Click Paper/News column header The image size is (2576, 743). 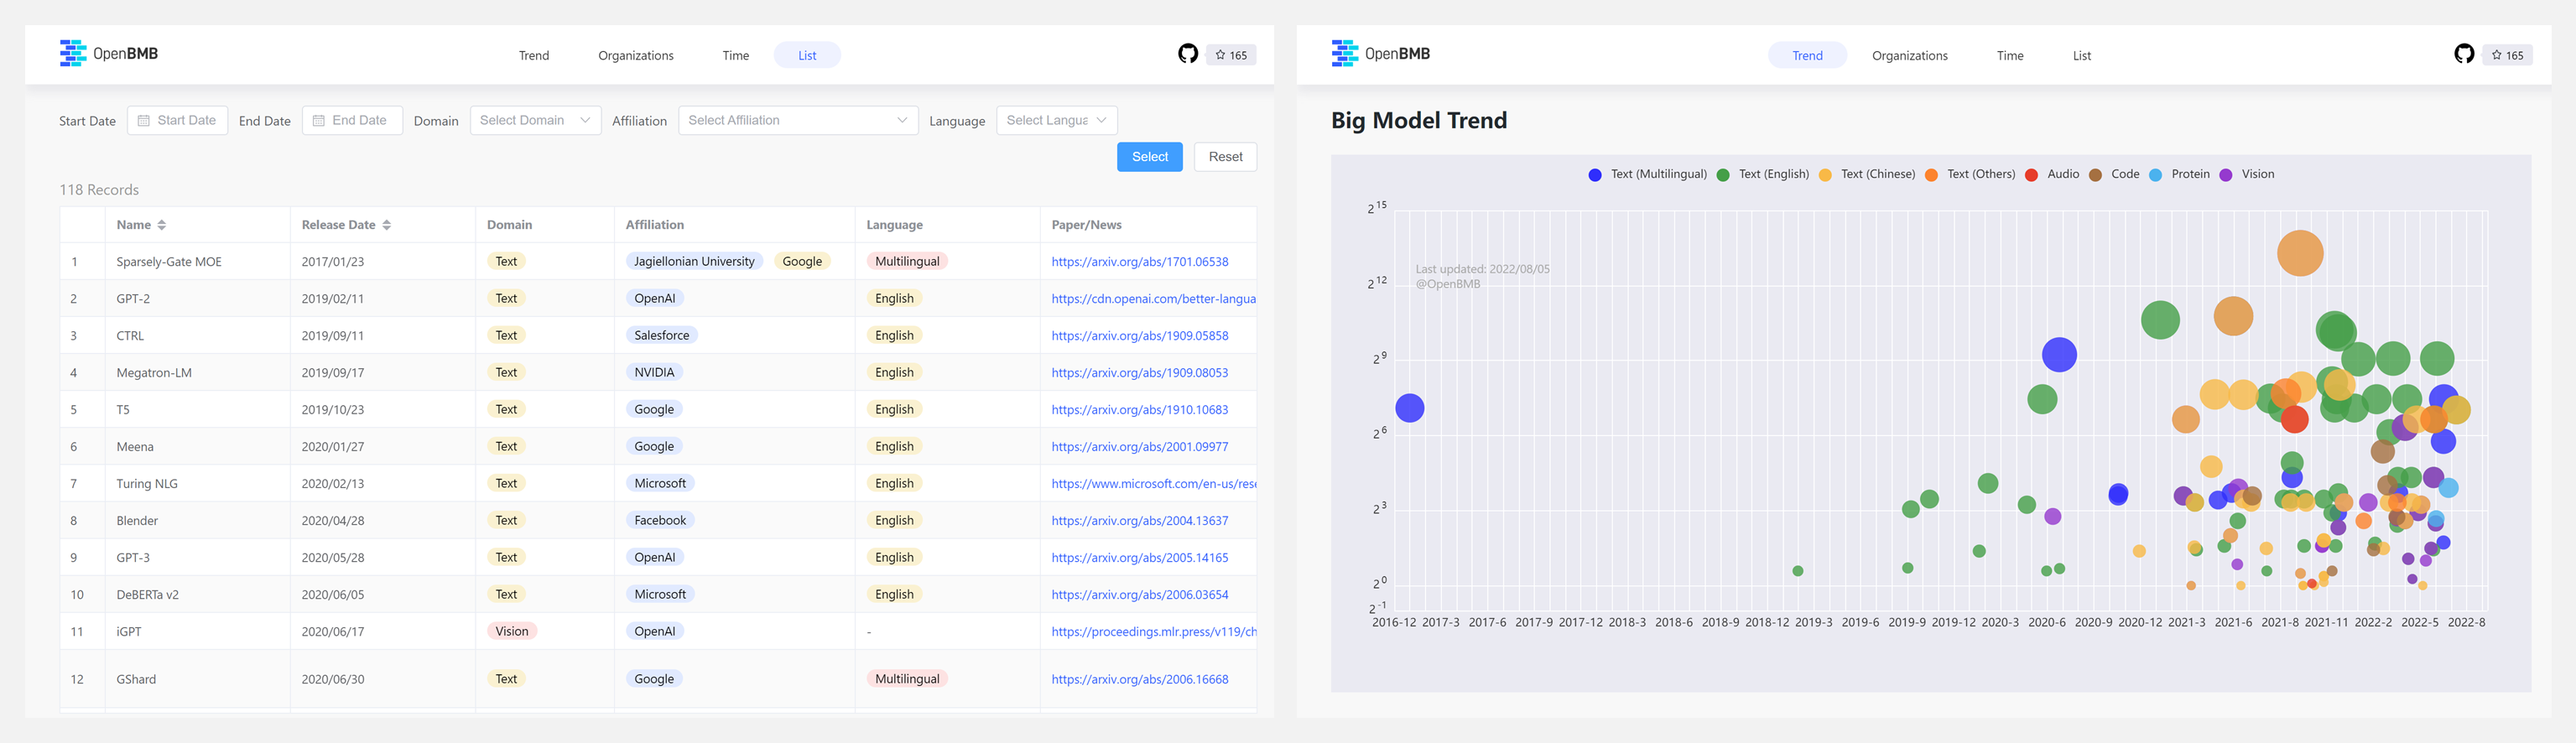click(x=1086, y=225)
